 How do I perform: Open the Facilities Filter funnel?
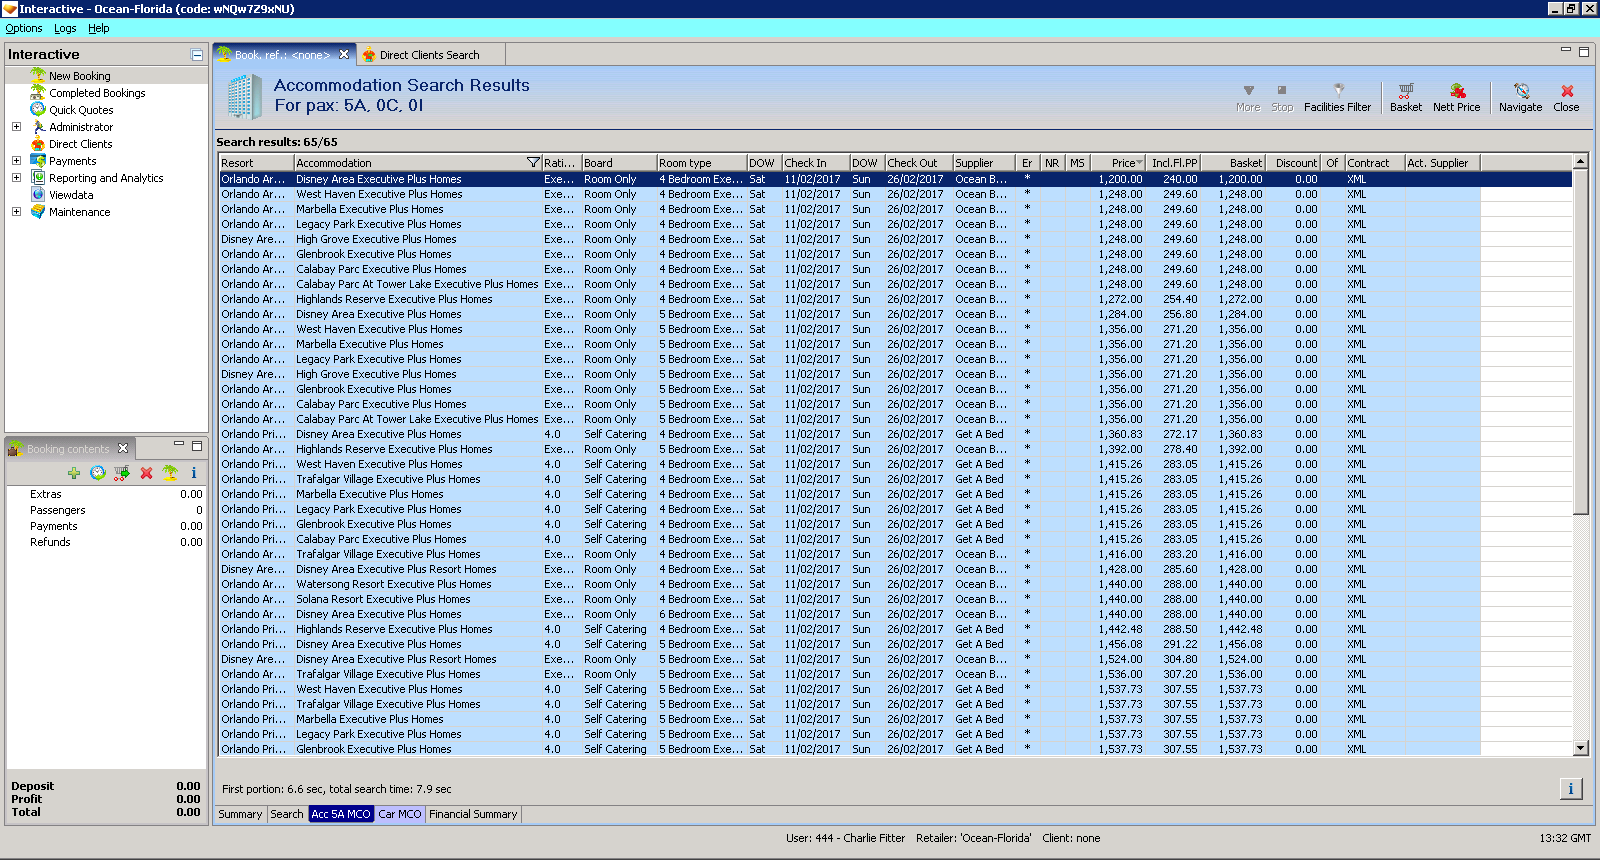tap(1337, 97)
